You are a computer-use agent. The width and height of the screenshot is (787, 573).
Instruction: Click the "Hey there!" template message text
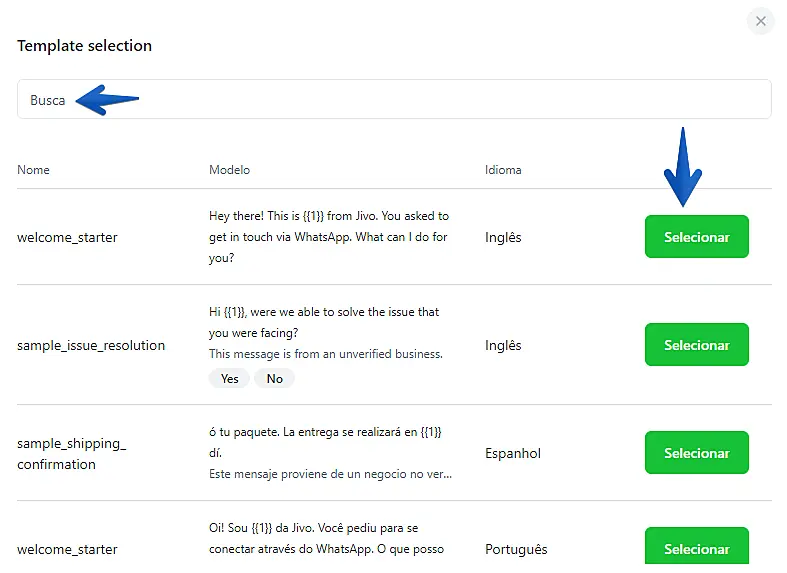329,237
